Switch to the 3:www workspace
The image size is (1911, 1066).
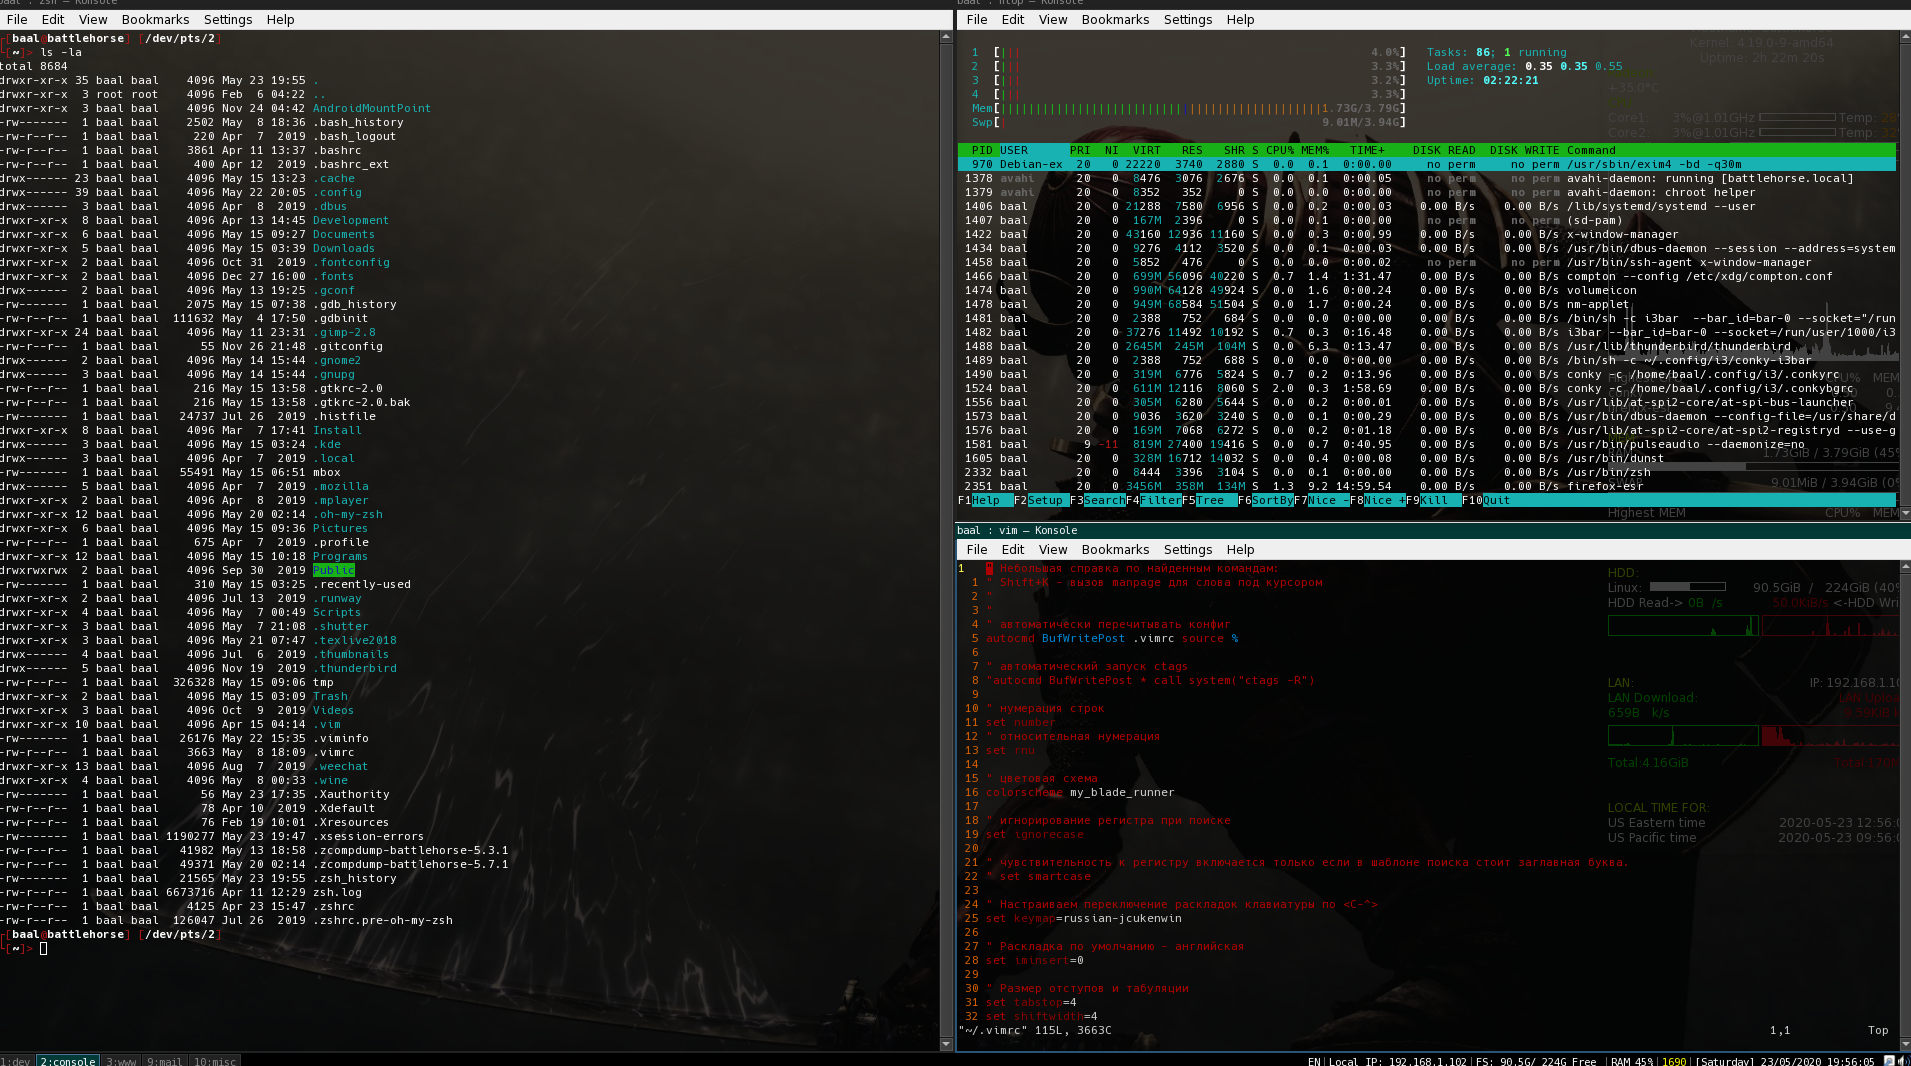click(x=120, y=1061)
